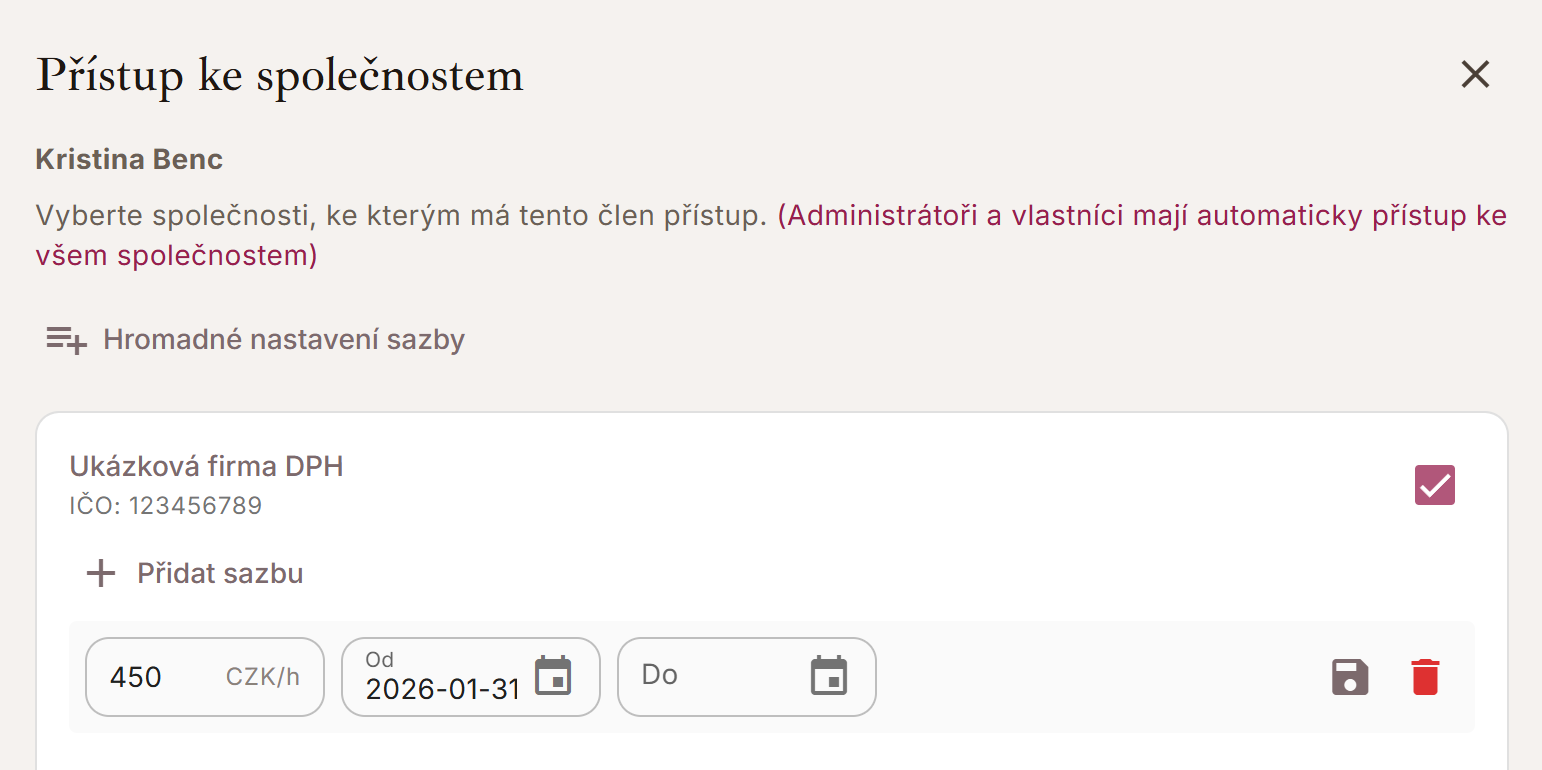Click the red administrators access note
Image resolution: width=1542 pixels, height=770 pixels.
click(1140, 216)
